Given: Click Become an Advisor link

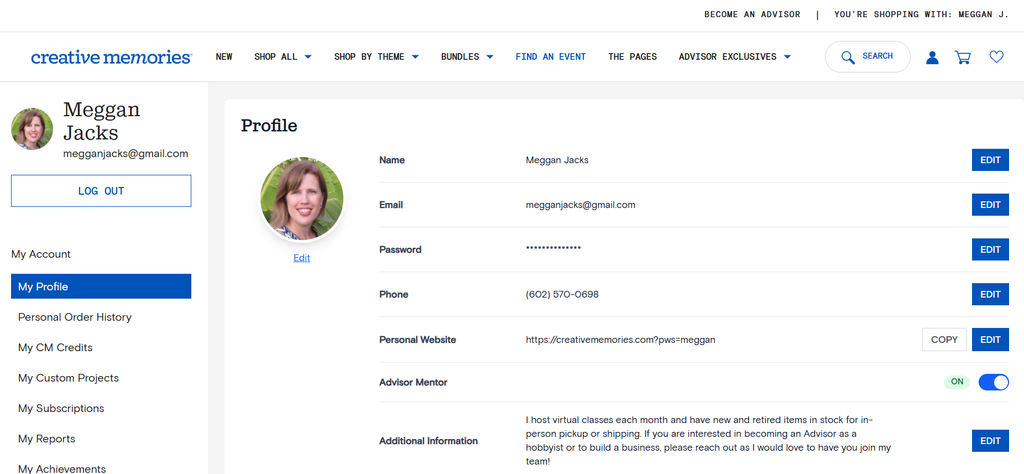Looking at the screenshot, I should click(x=752, y=14).
